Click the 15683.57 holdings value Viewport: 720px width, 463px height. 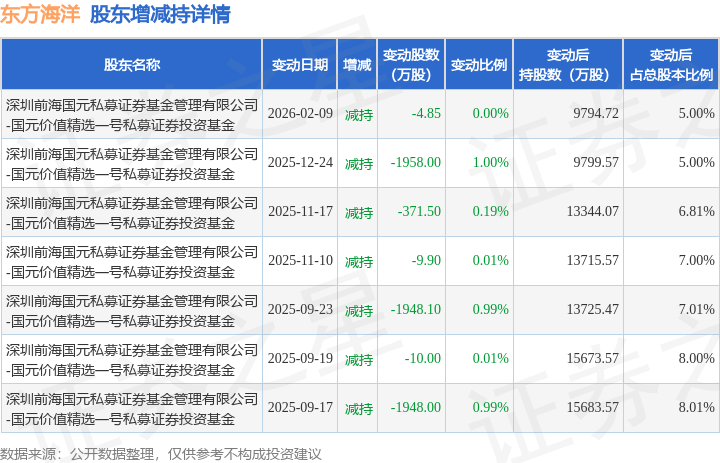pyautogui.click(x=593, y=407)
